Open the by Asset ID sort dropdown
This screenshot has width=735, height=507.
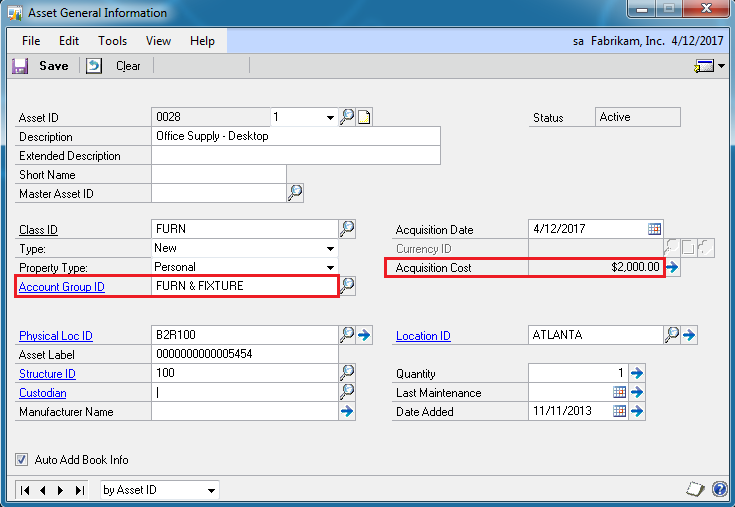[211, 490]
